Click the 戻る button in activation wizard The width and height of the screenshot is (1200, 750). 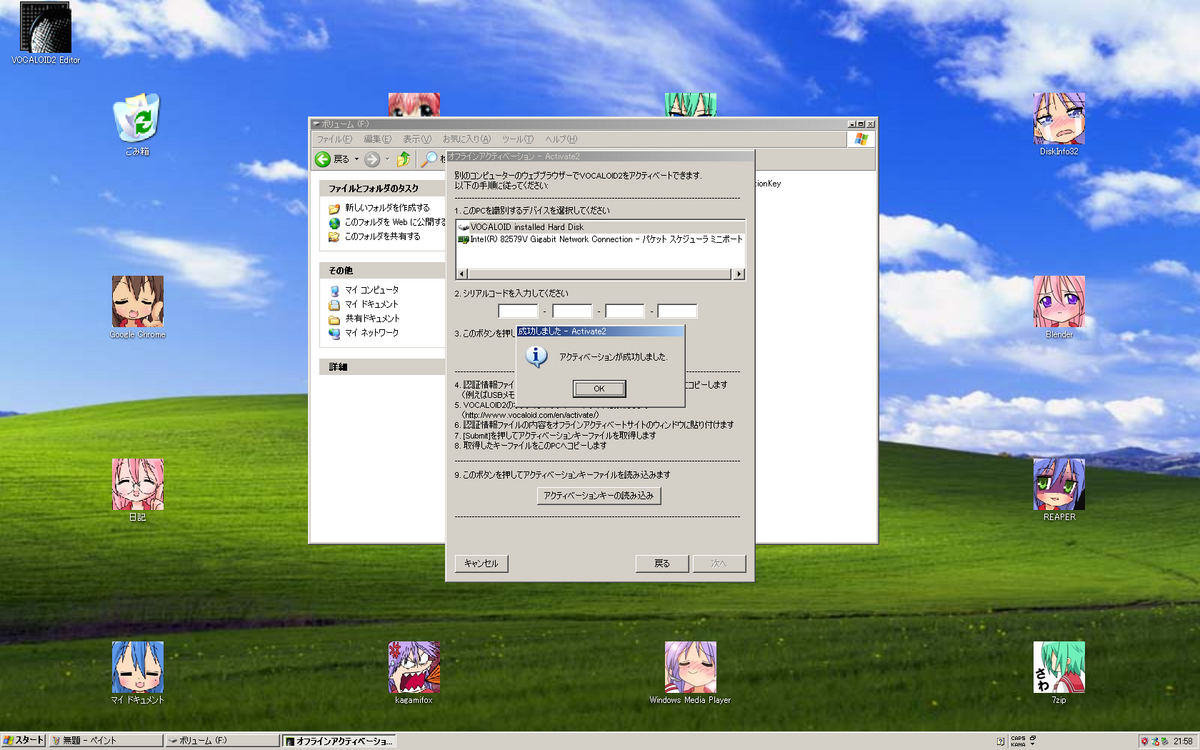662,563
